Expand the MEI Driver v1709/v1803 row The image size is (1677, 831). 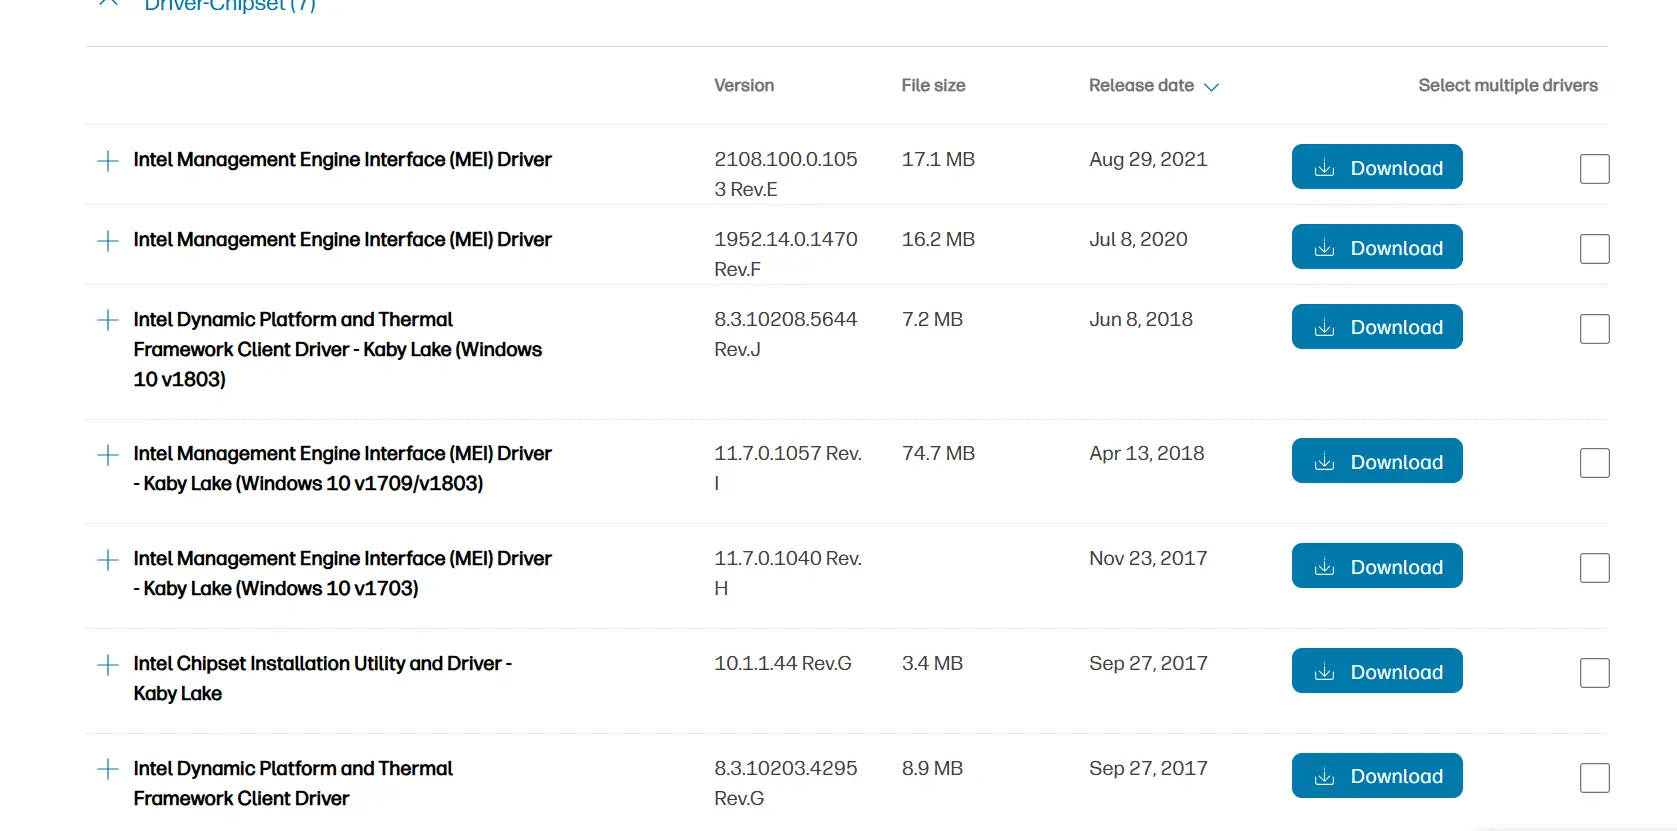pos(108,455)
